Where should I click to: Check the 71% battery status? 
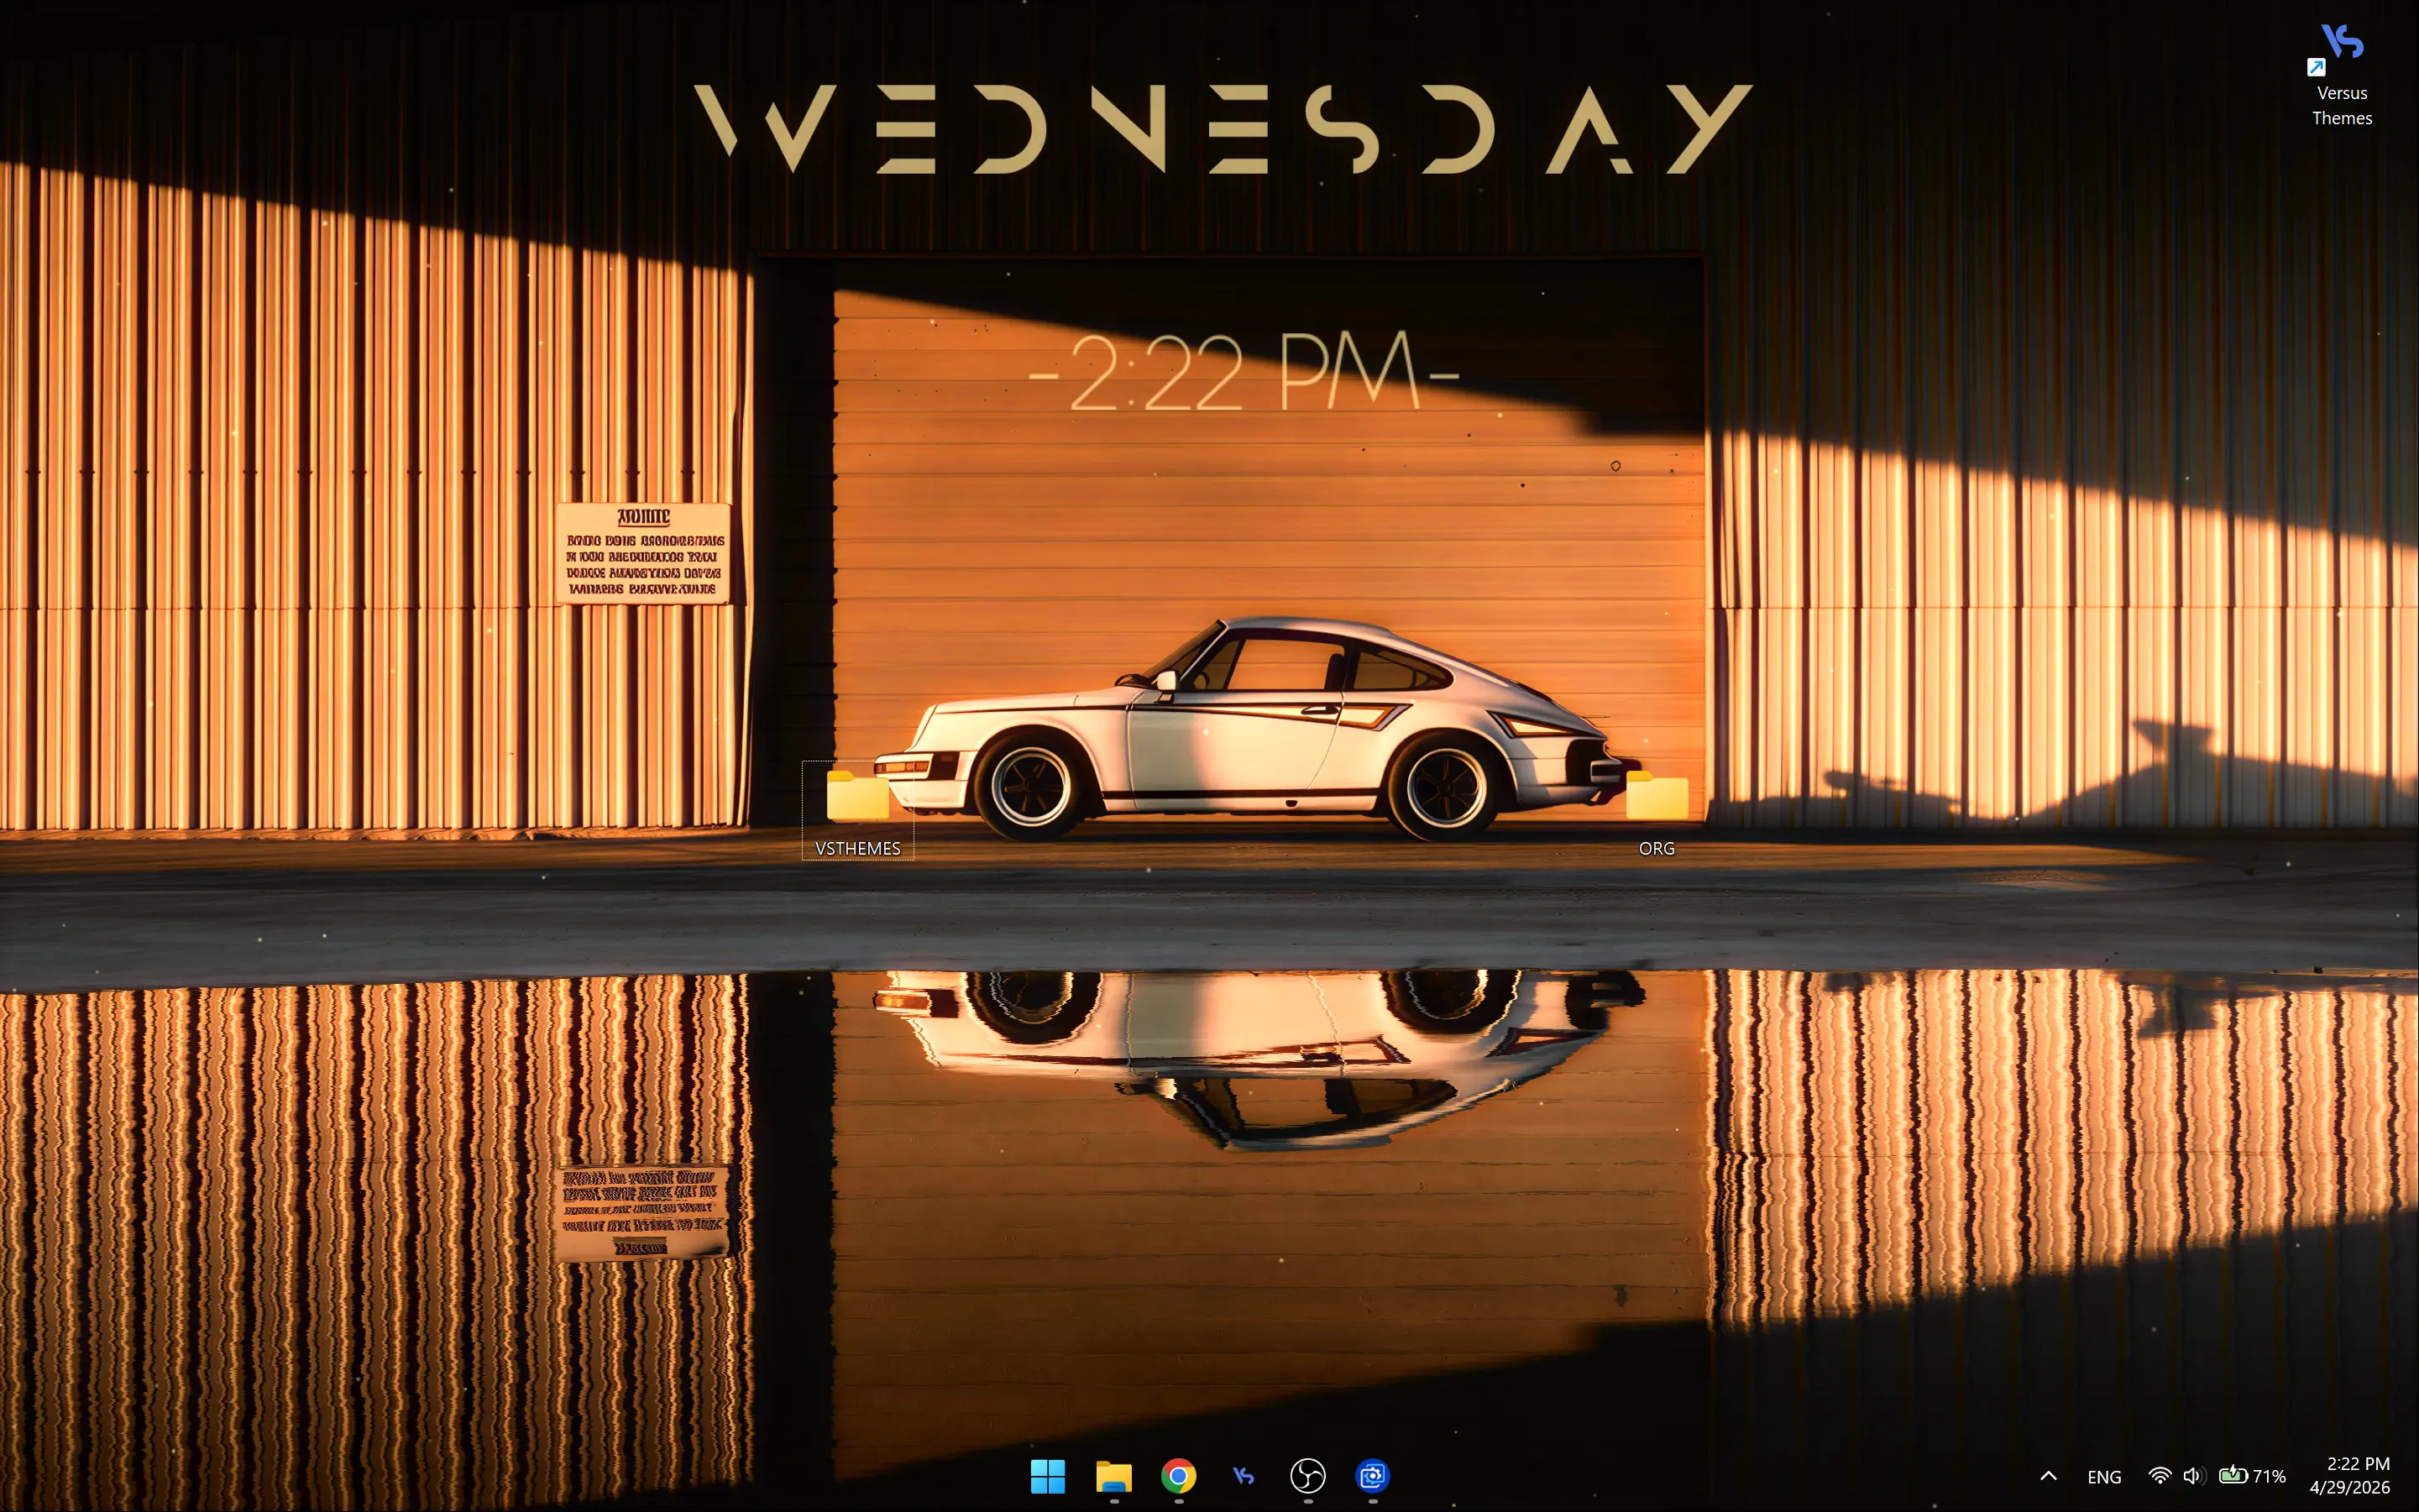coord(2252,1476)
